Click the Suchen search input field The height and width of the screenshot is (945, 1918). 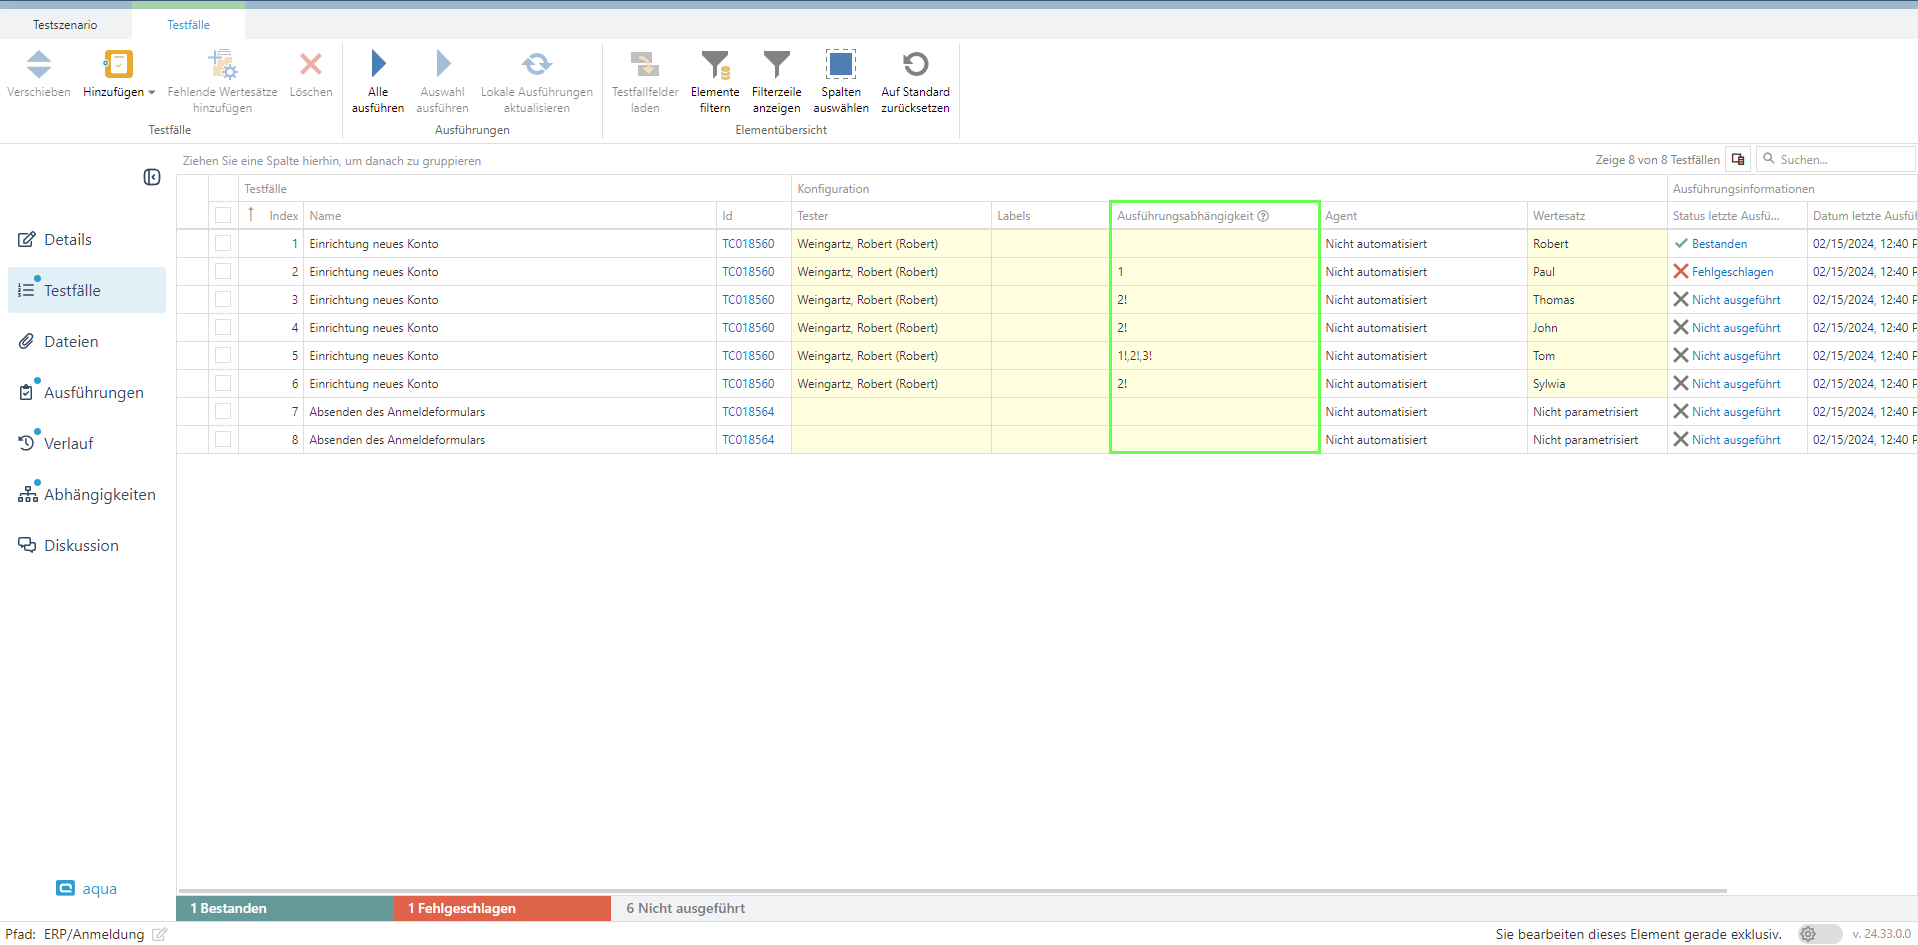(1842, 160)
